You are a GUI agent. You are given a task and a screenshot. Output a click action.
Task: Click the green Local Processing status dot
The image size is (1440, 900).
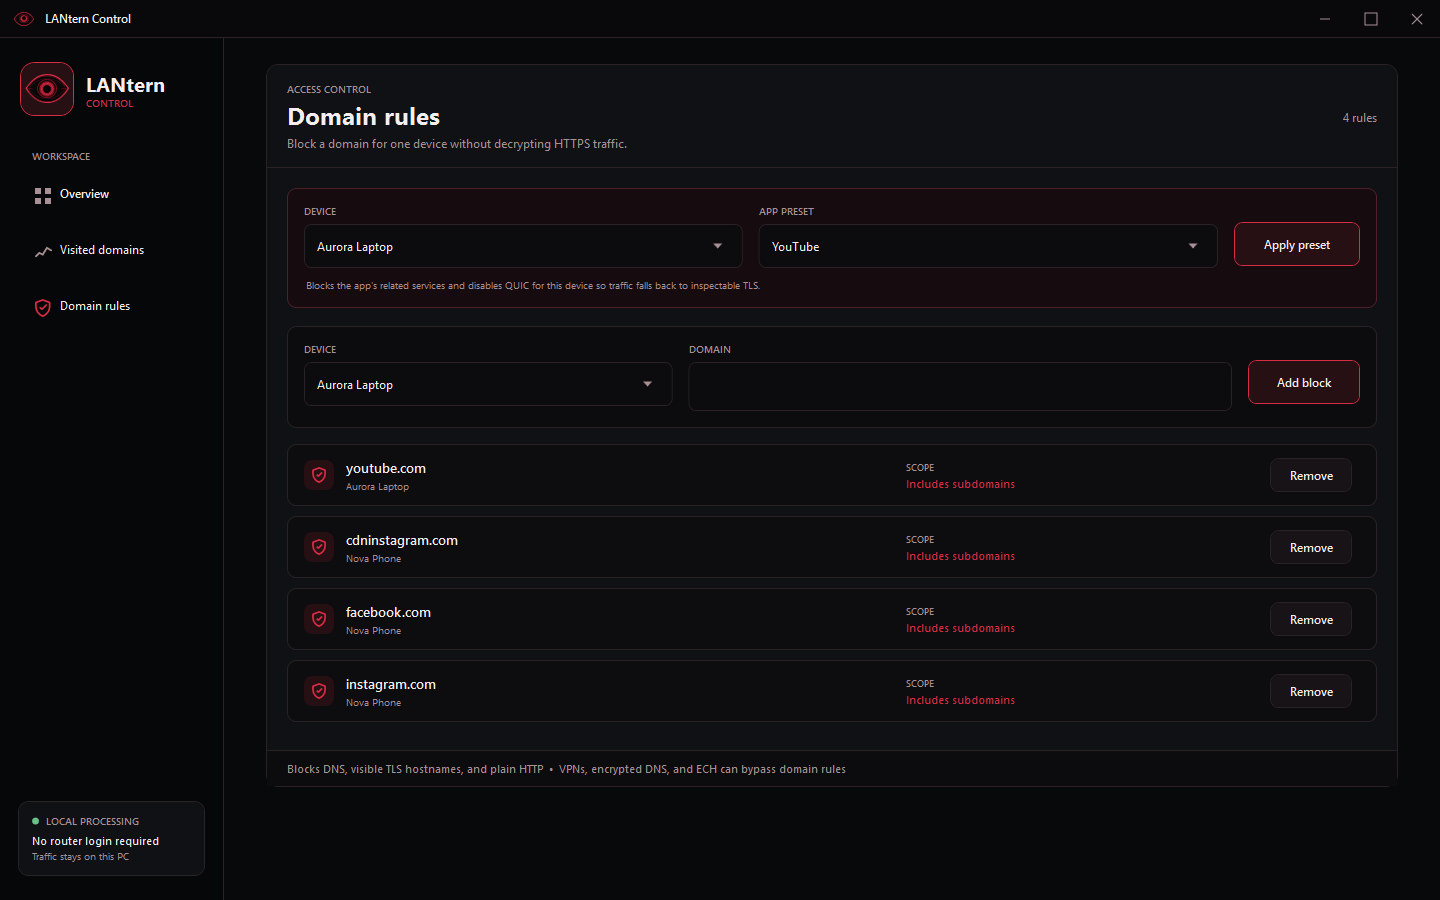(x=36, y=821)
